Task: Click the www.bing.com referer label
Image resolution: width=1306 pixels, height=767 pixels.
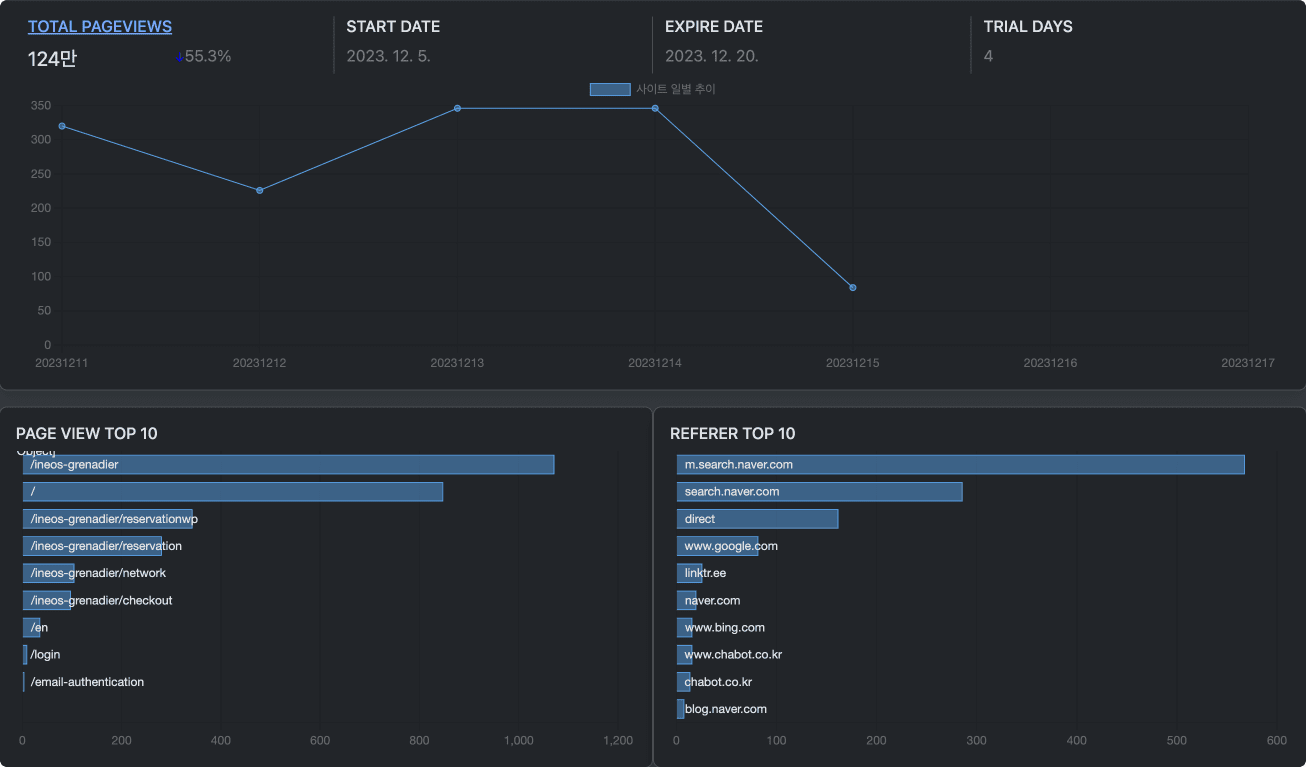Action: tap(725, 628)
